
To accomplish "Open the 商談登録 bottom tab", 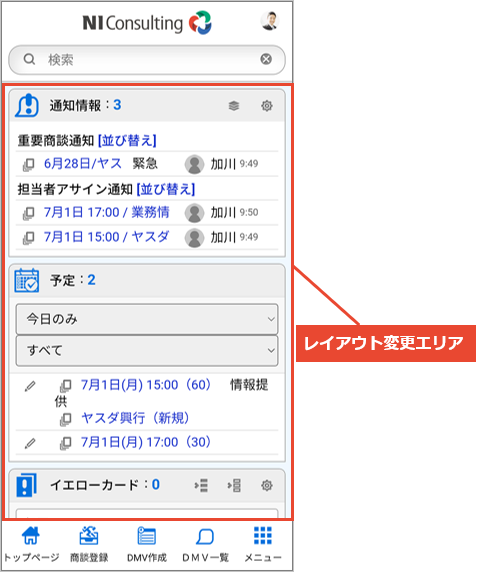I will [89, 544].
